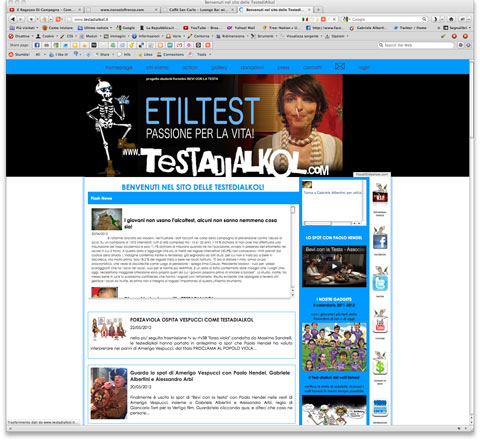Open a new tab with the plus button
Image resolution: width=480 pixels, height=441 pixels.
pyautogui.click(x=318, y=10)
